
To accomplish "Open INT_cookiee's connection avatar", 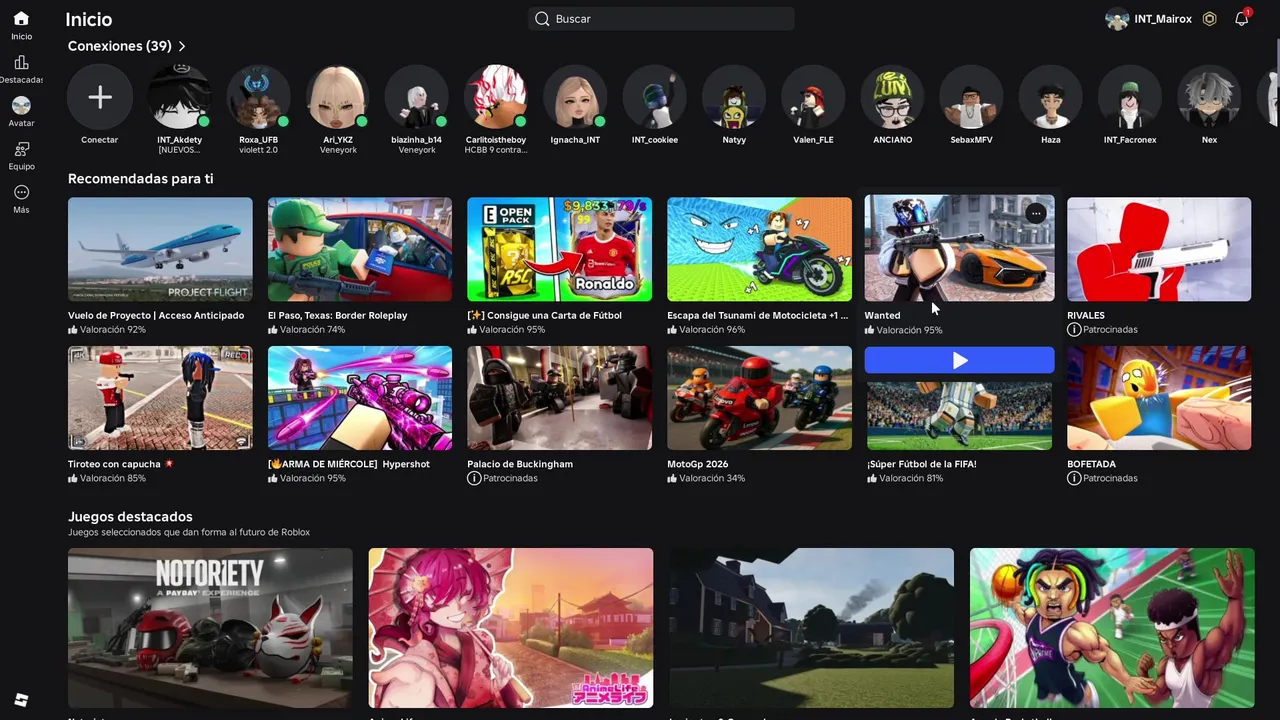I will [x=654, y=97].
